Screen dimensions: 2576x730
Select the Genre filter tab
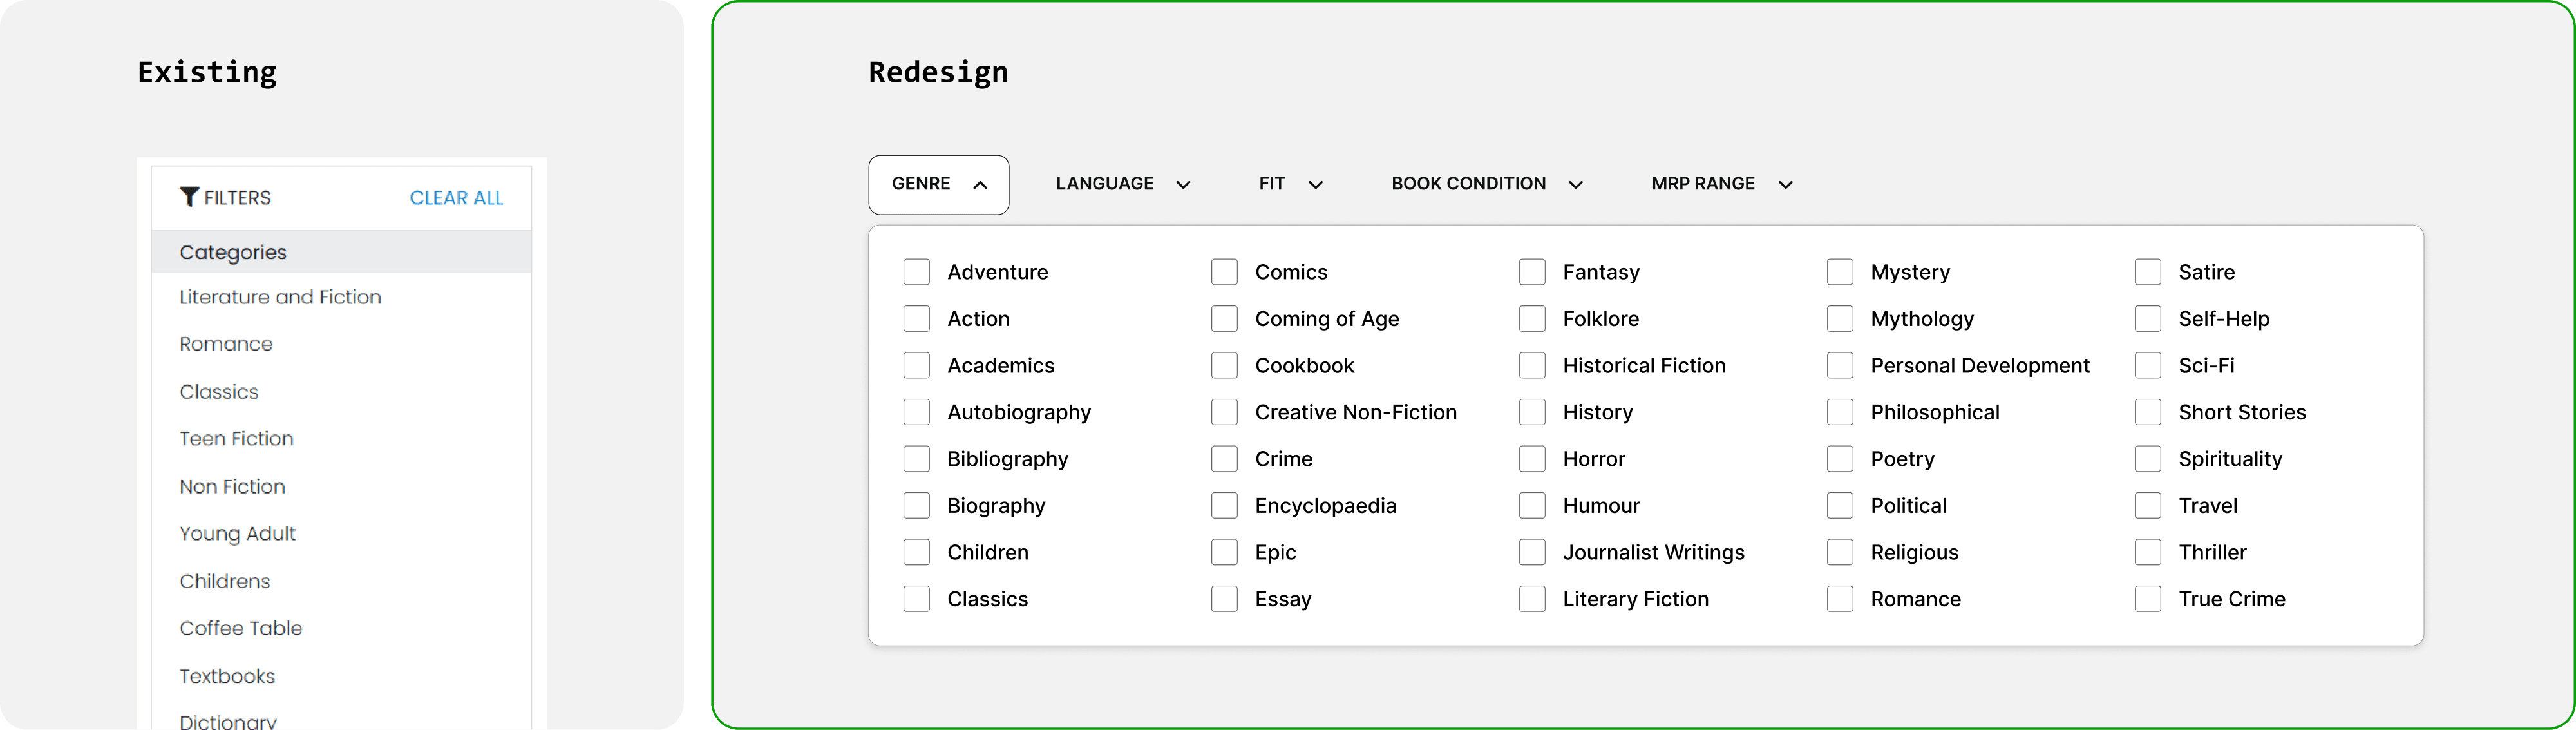point(921,184)
